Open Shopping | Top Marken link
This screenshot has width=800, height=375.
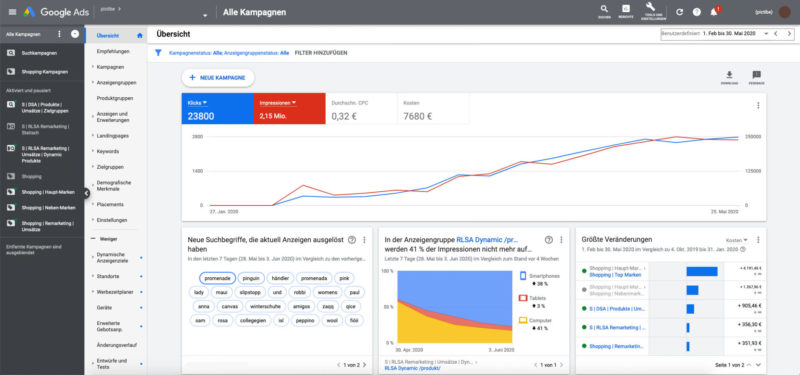(615, 274)
